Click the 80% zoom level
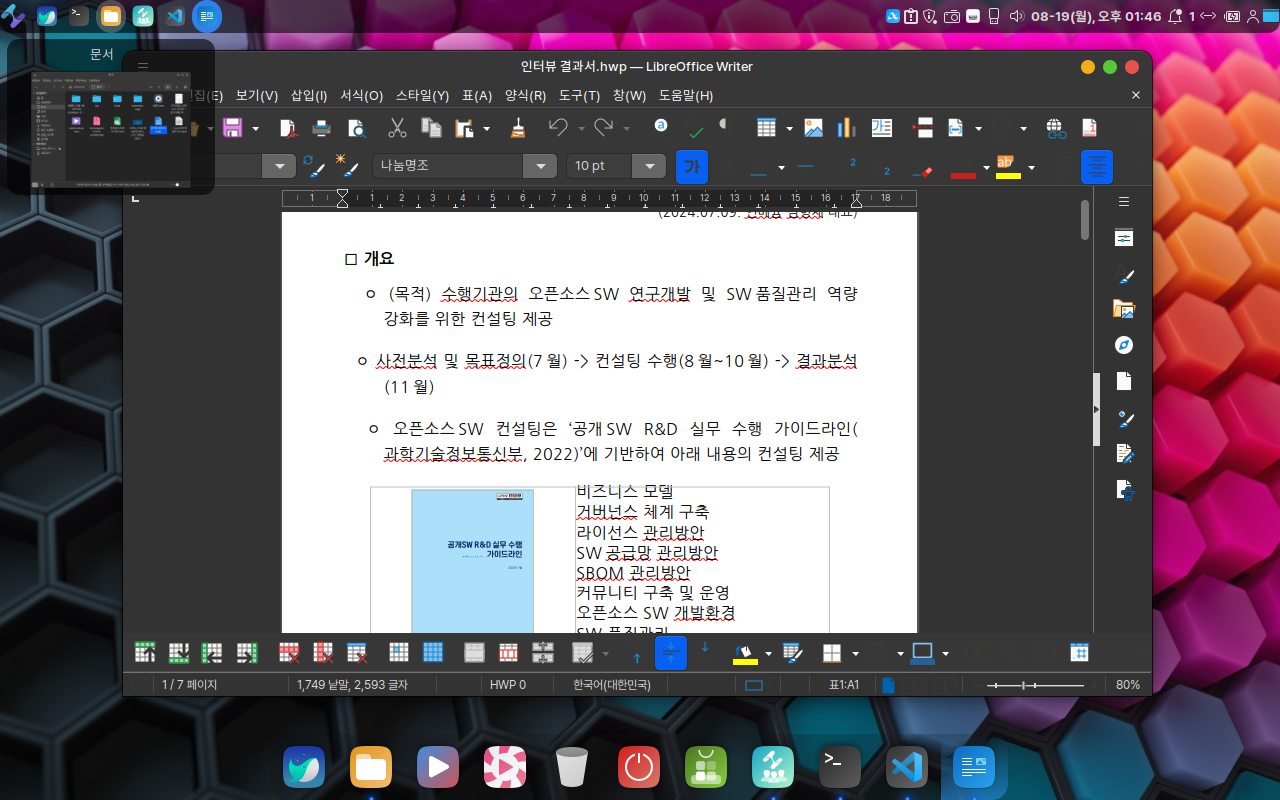Image resolution: width=1280 pixels, height=800 pixels. pos(1128,685)
